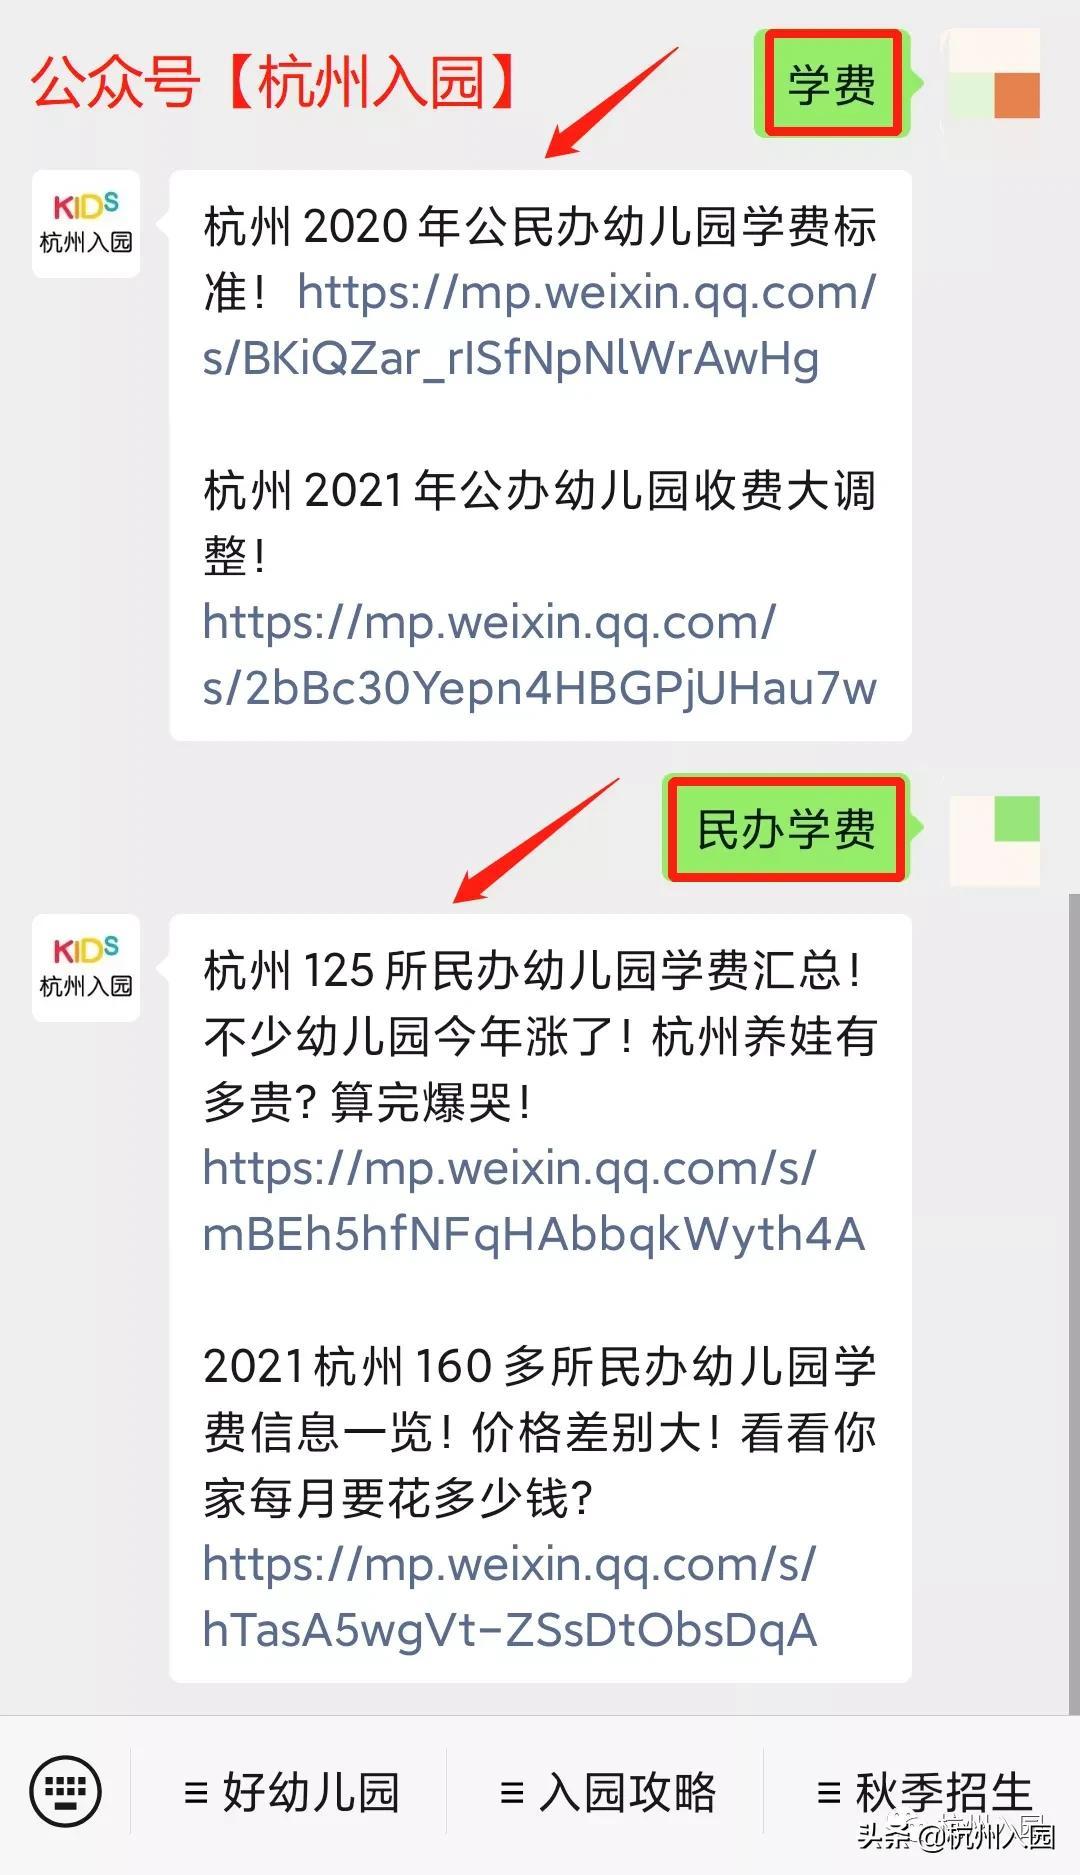Tap the red 公众号【杭州入园】 title
The width and height of the screenshot is (1080, 1875).
pos(274,82)
